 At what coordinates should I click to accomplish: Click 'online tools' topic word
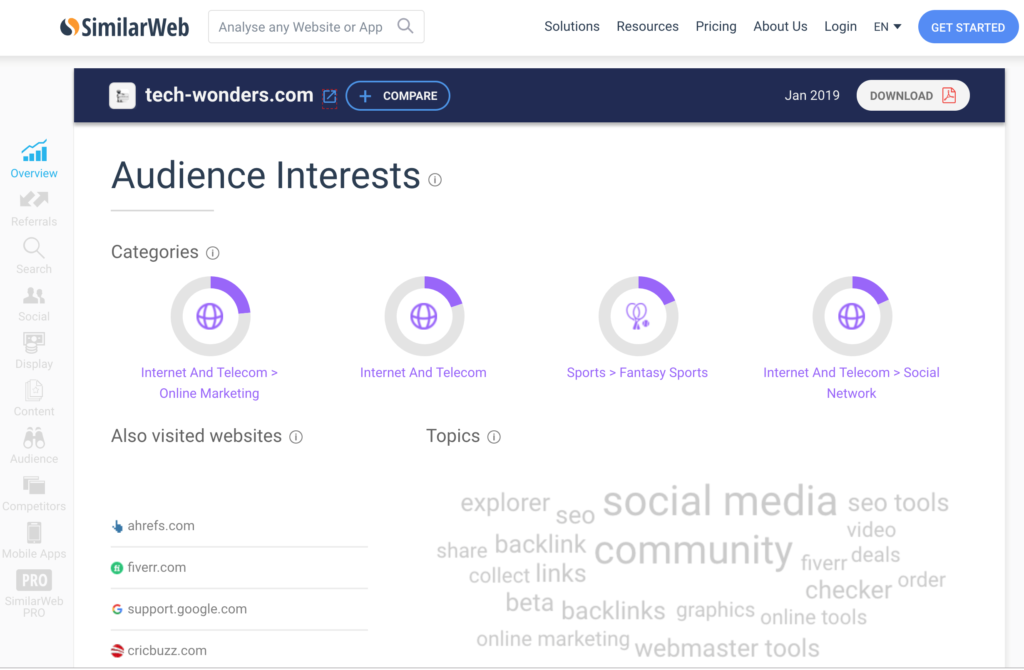coord(814,617)
